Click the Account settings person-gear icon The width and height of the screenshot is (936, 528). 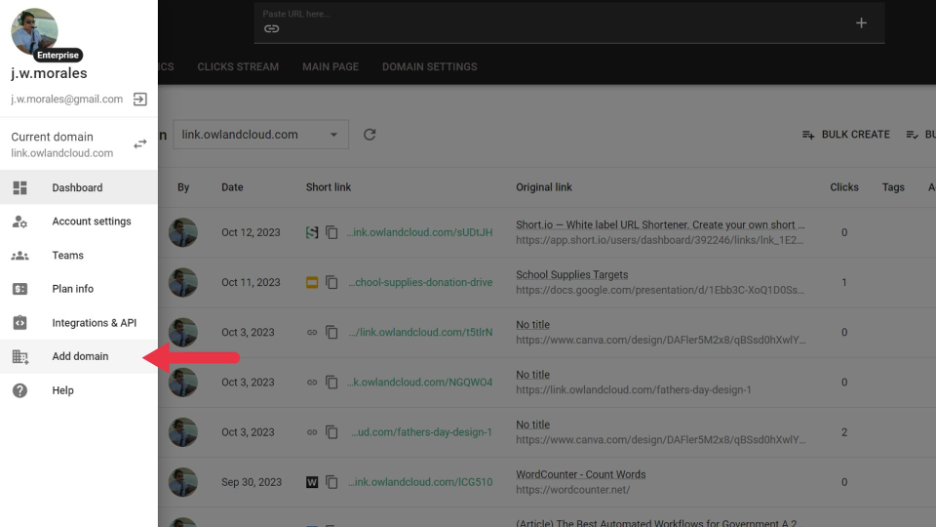click(x=20, y=222)
